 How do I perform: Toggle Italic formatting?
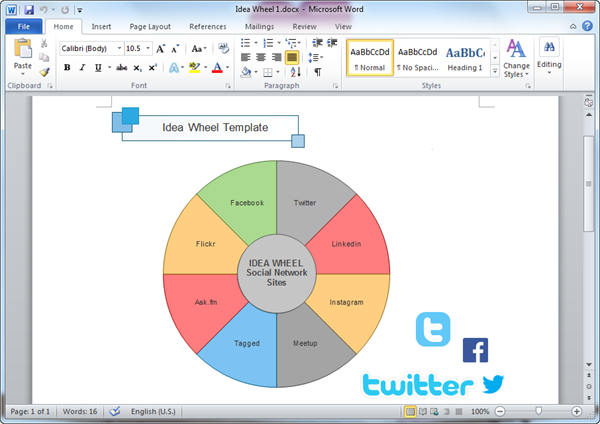82,68
